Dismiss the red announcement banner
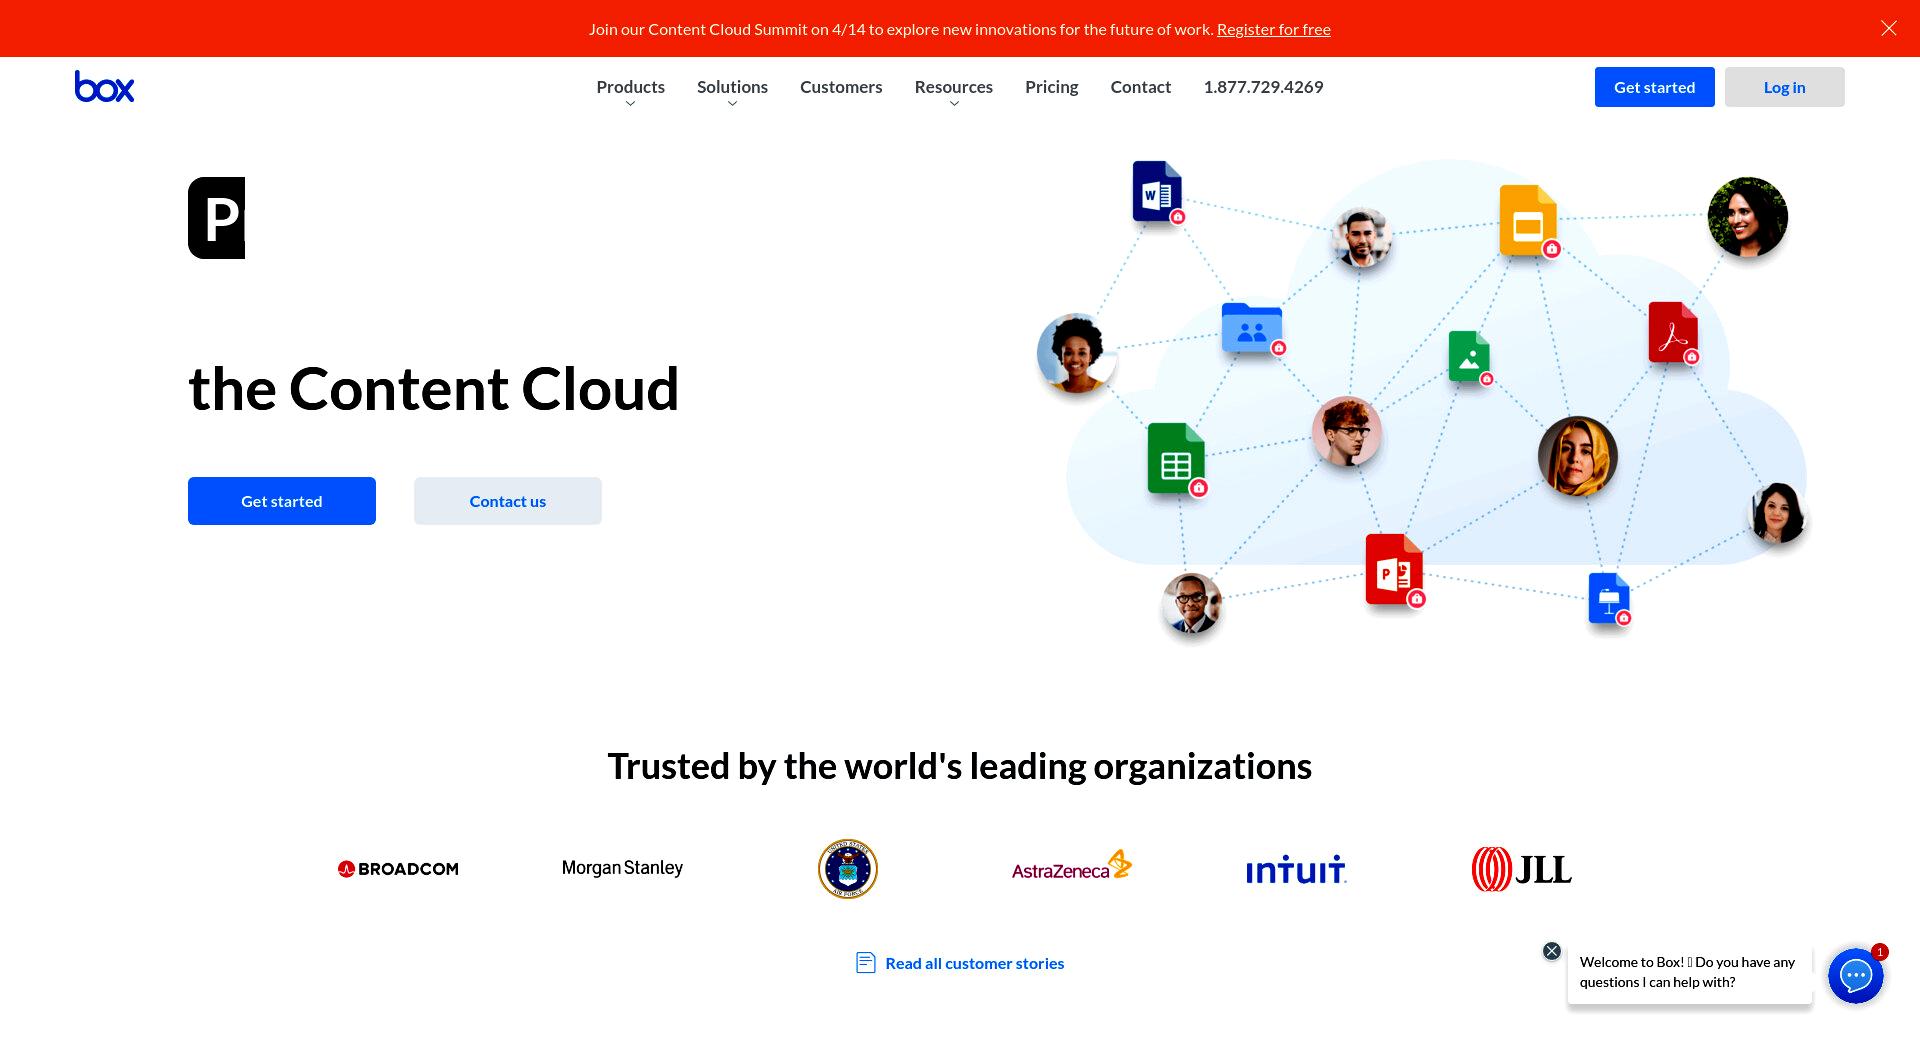Screen dimensions: 1920x1040 [1889, 28]
